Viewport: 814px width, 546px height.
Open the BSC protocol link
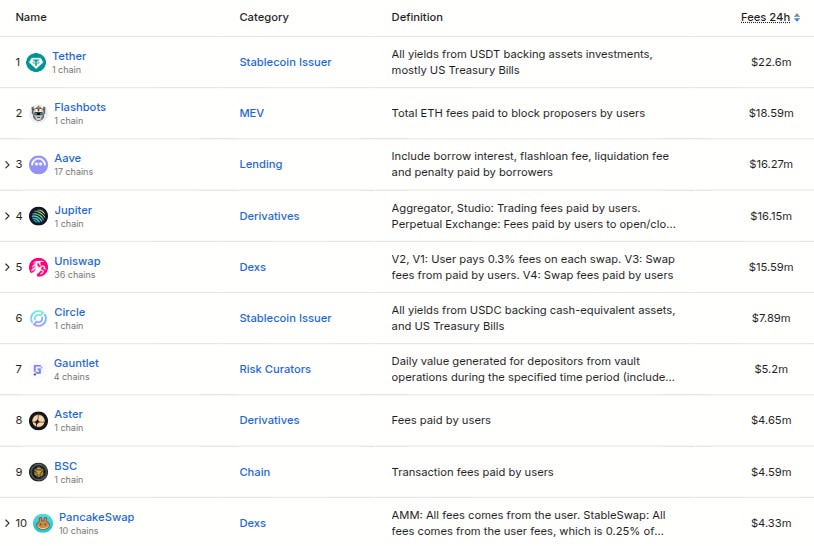[x=65, y=466]
